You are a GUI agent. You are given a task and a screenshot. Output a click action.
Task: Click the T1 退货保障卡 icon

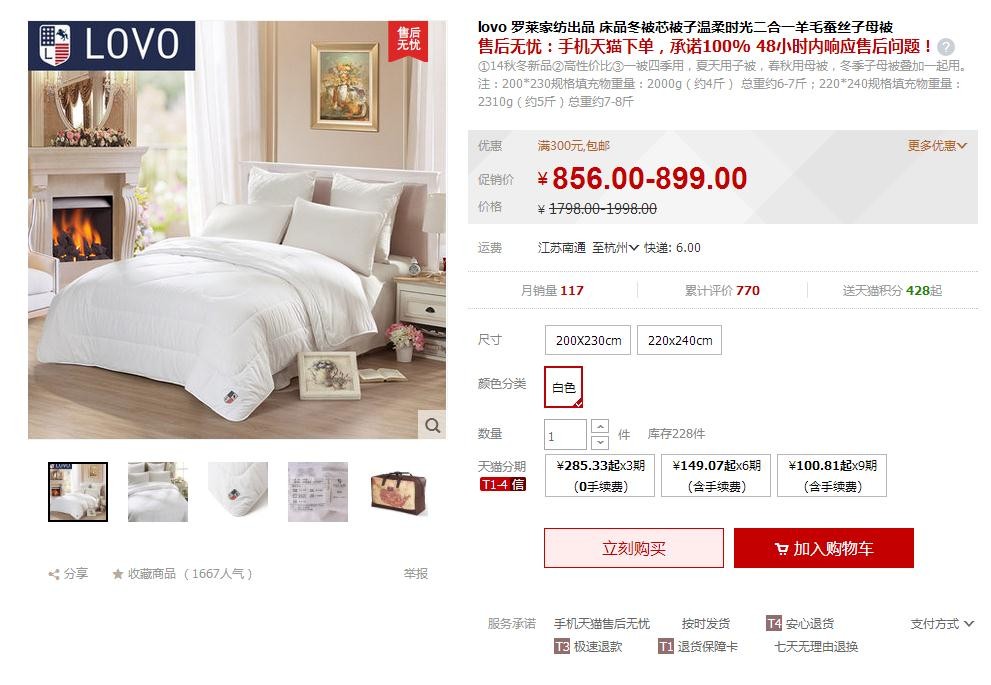point(666,646)
